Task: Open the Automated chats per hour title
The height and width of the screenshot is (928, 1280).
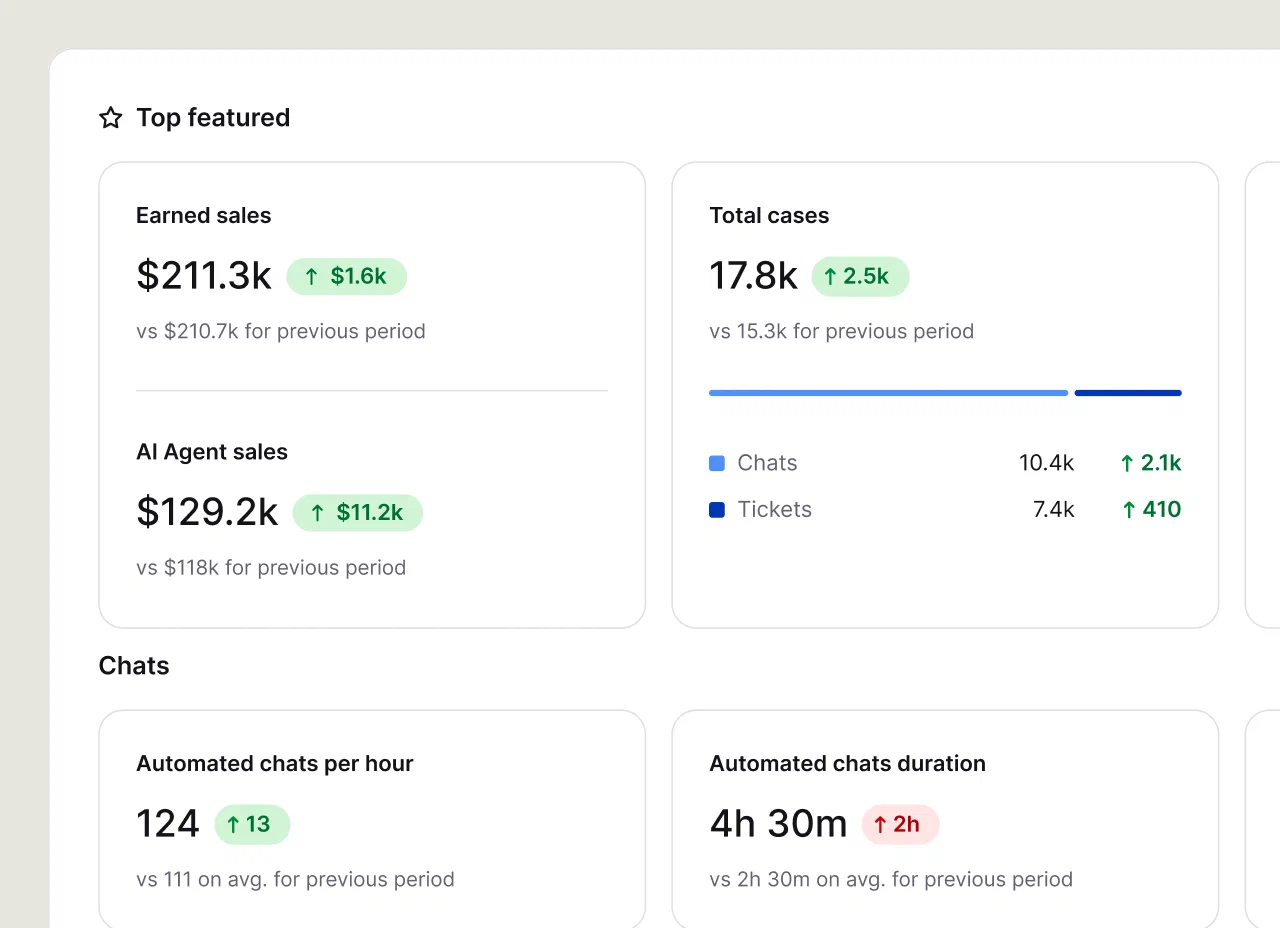Action: (x=275, y=764)
